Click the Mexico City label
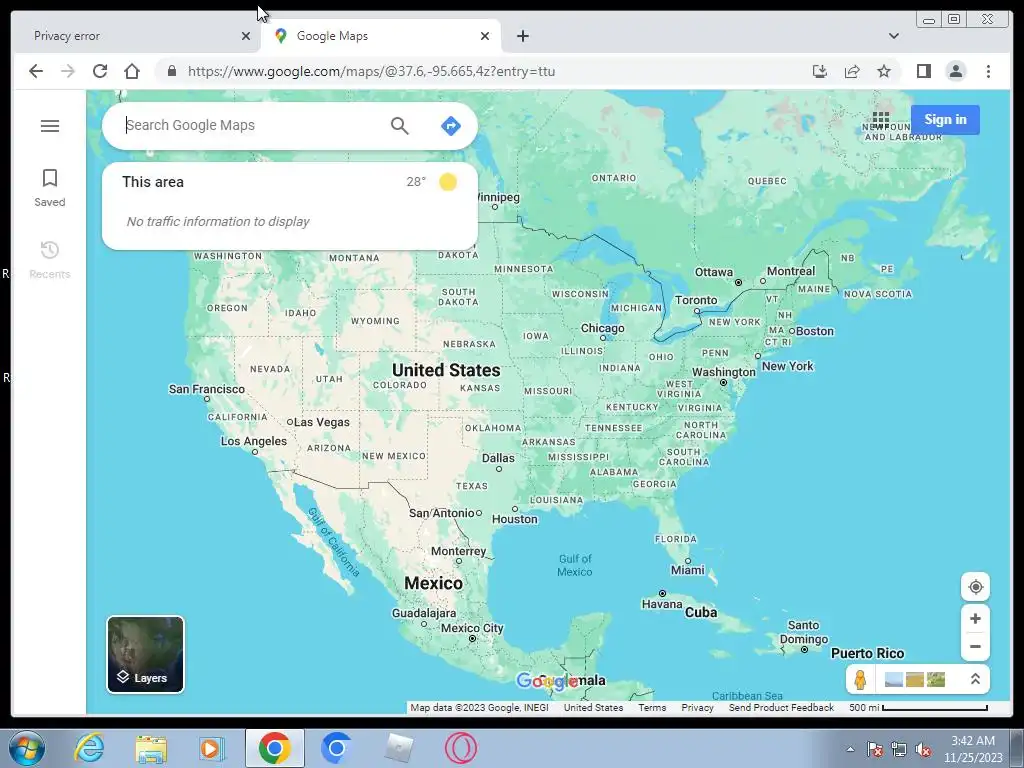Image resolution: width=1024 pixels, height=768 pixels. click(472, 628)
